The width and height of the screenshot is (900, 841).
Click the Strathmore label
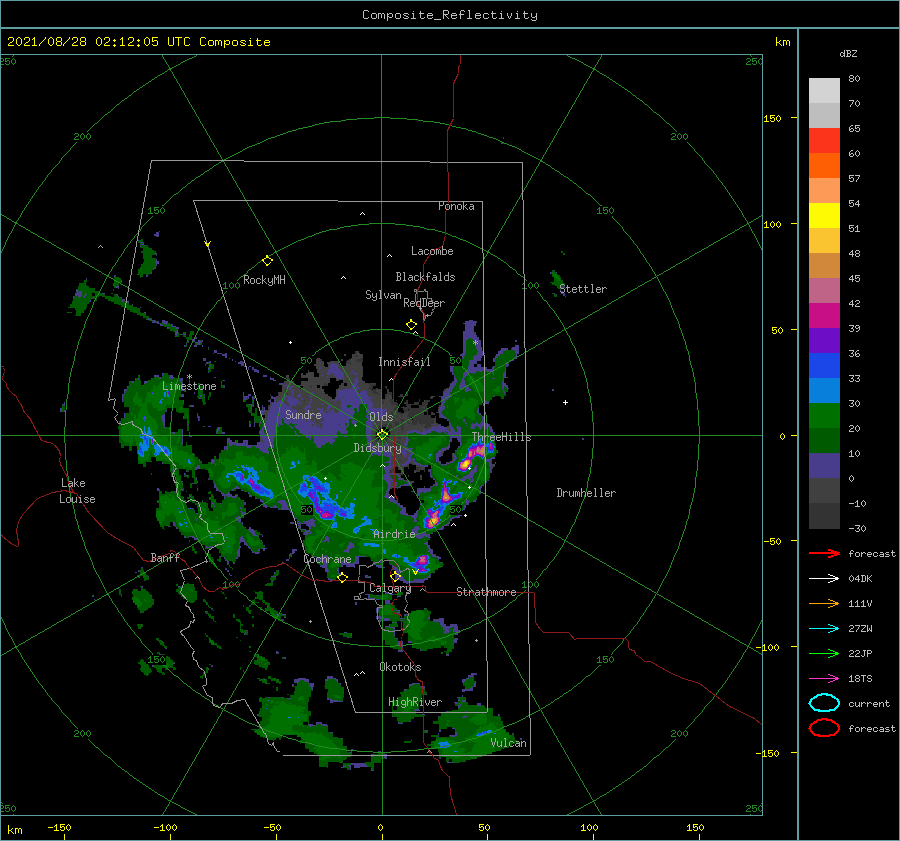click(486, 592)
